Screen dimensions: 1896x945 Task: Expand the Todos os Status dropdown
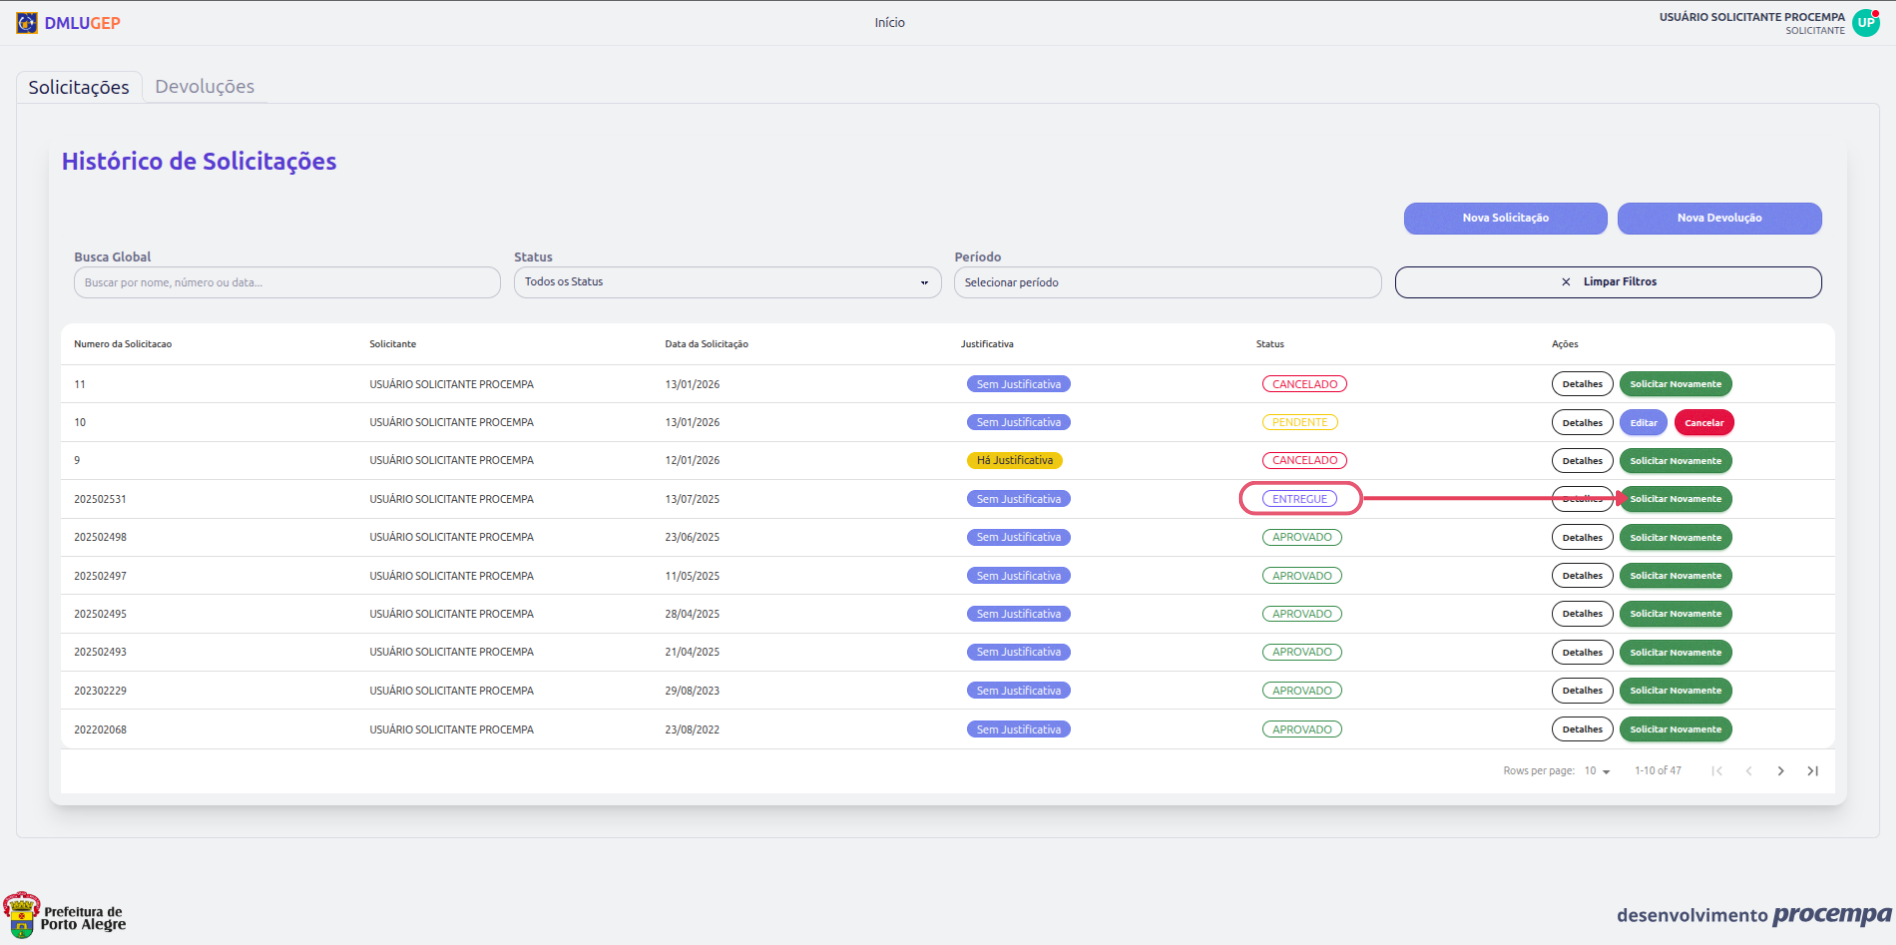pyautogui.click(x=727, y=282)
